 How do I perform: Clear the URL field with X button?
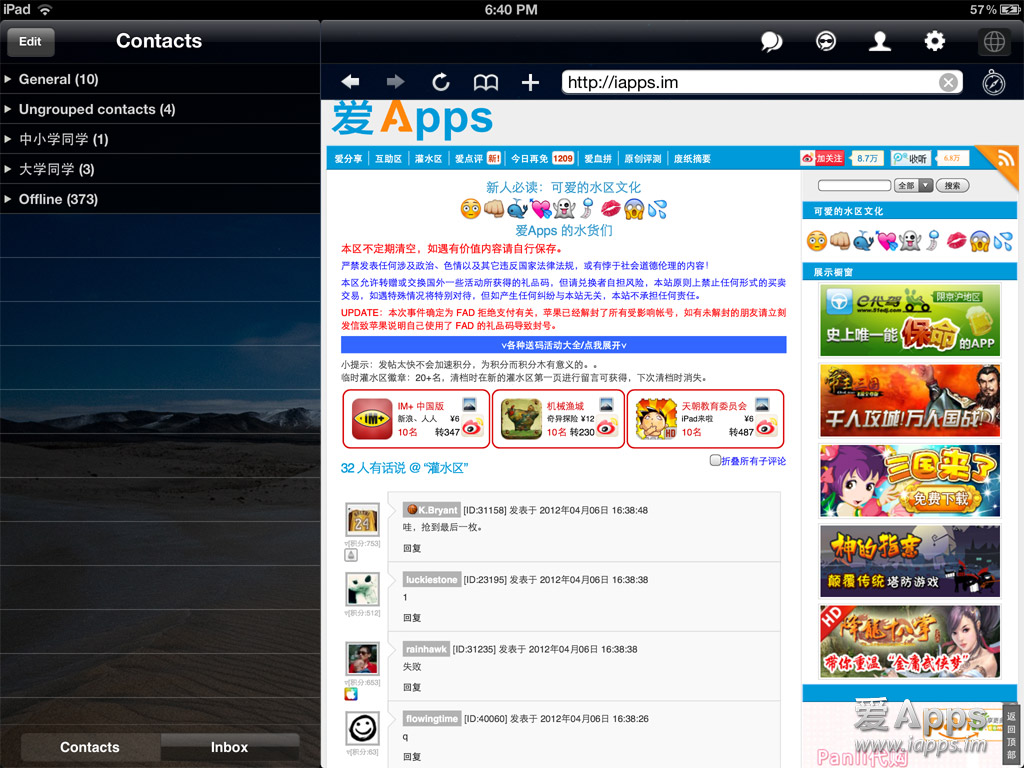pos(948,82)
